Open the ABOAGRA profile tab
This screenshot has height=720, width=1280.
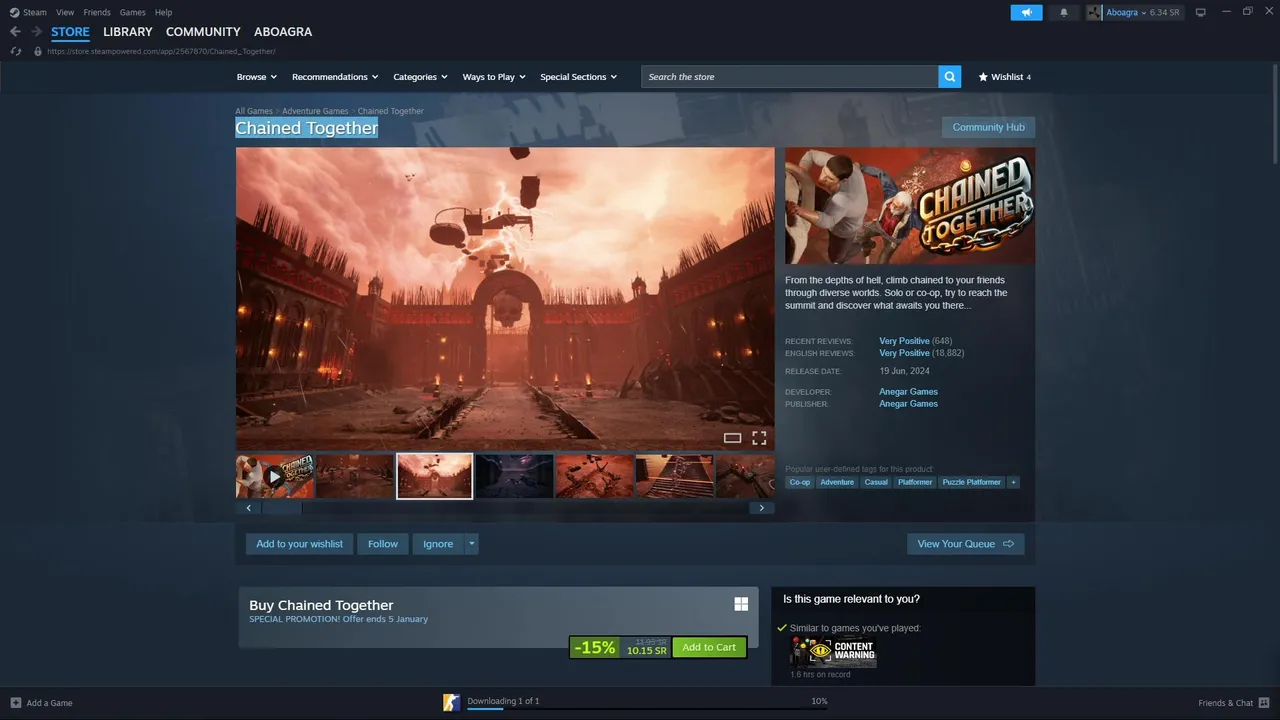(x=283, y=32)
